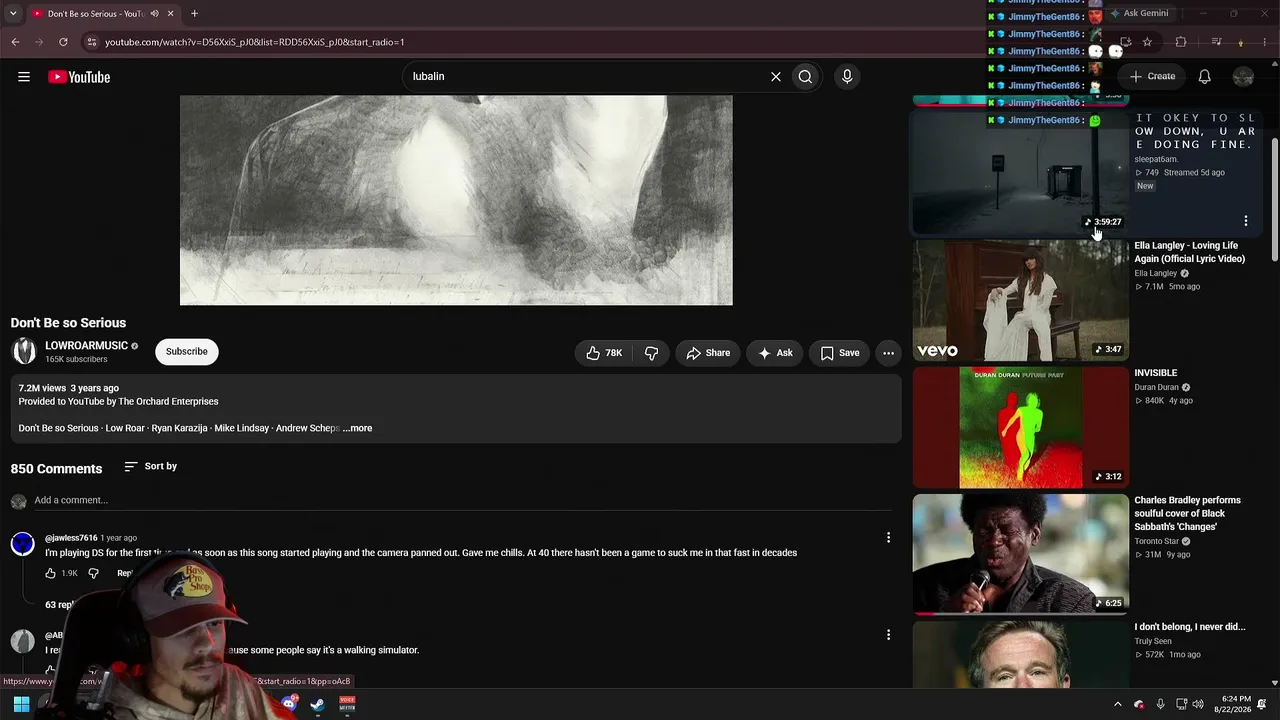The image size is (1280, 720).
Task: Open 'I don't belong, I never did...' title
Action: [1190, 627]
